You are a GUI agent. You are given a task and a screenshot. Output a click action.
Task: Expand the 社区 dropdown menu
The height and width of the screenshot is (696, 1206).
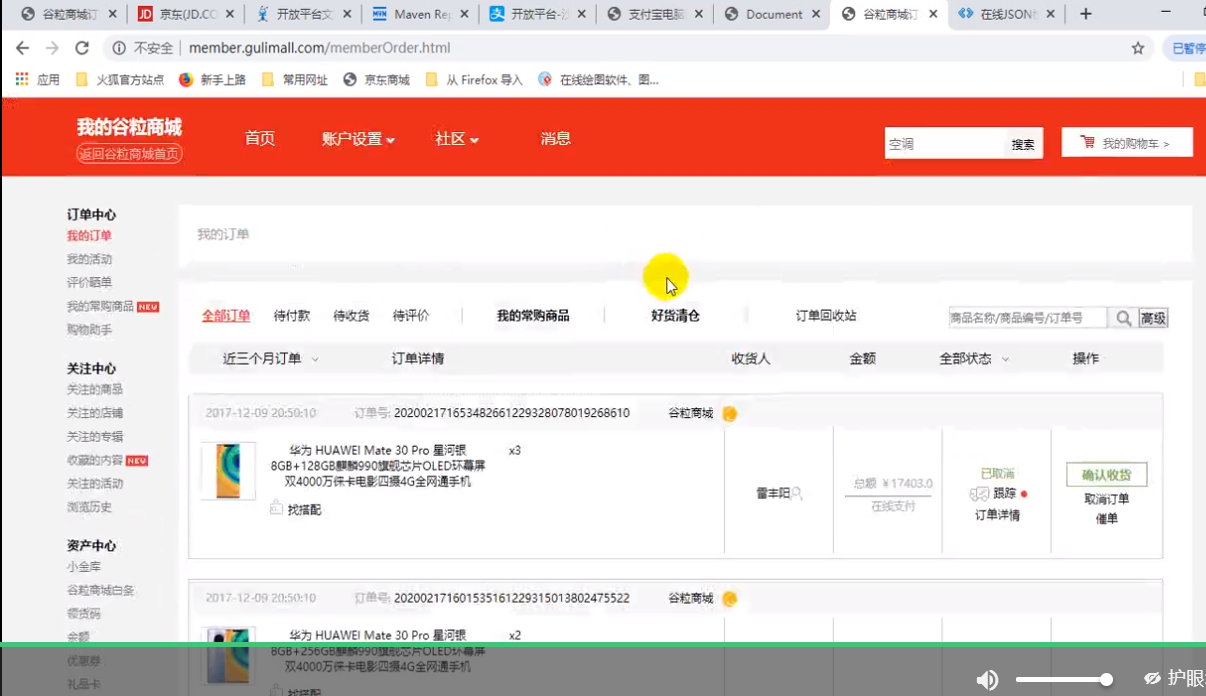(x=457, y=140)
